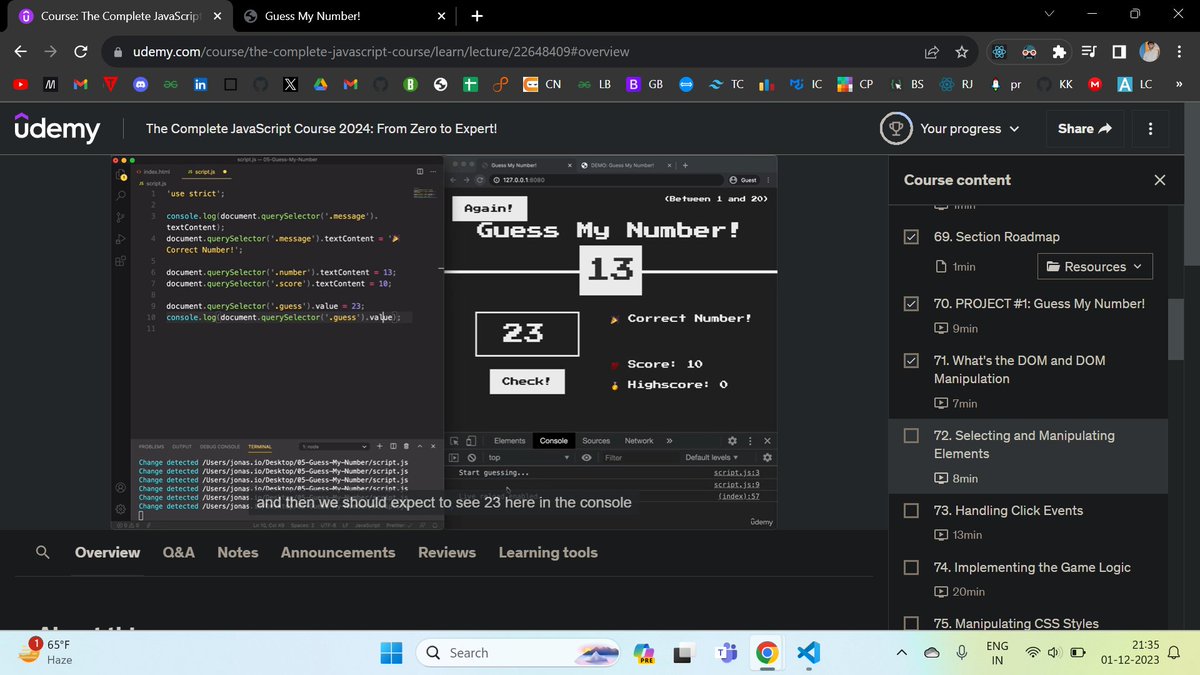Open the three-dot course options menu
1200x675 pixels.
coord(1151,128)
